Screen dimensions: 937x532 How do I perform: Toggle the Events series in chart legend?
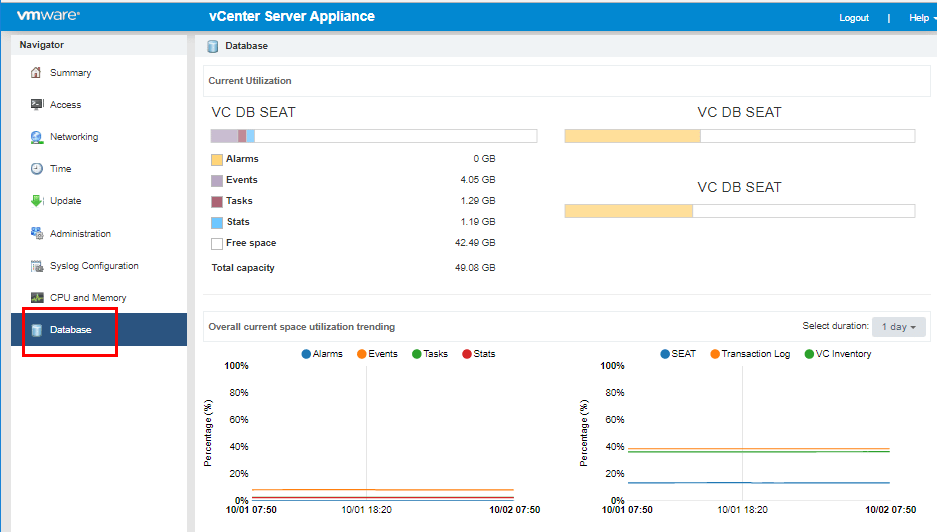377,354
